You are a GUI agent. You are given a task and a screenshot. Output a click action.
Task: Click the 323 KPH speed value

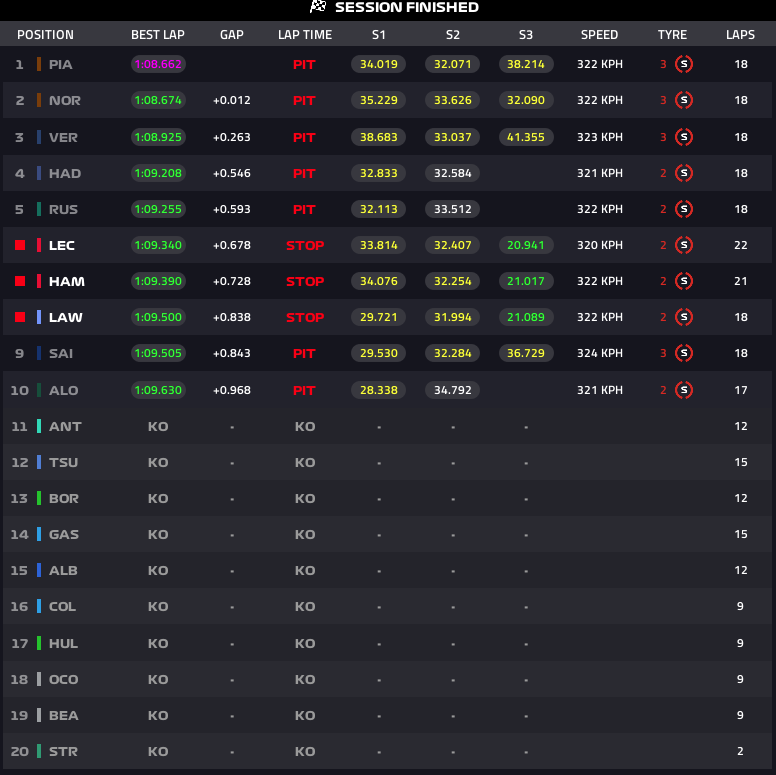pos(599,137)
